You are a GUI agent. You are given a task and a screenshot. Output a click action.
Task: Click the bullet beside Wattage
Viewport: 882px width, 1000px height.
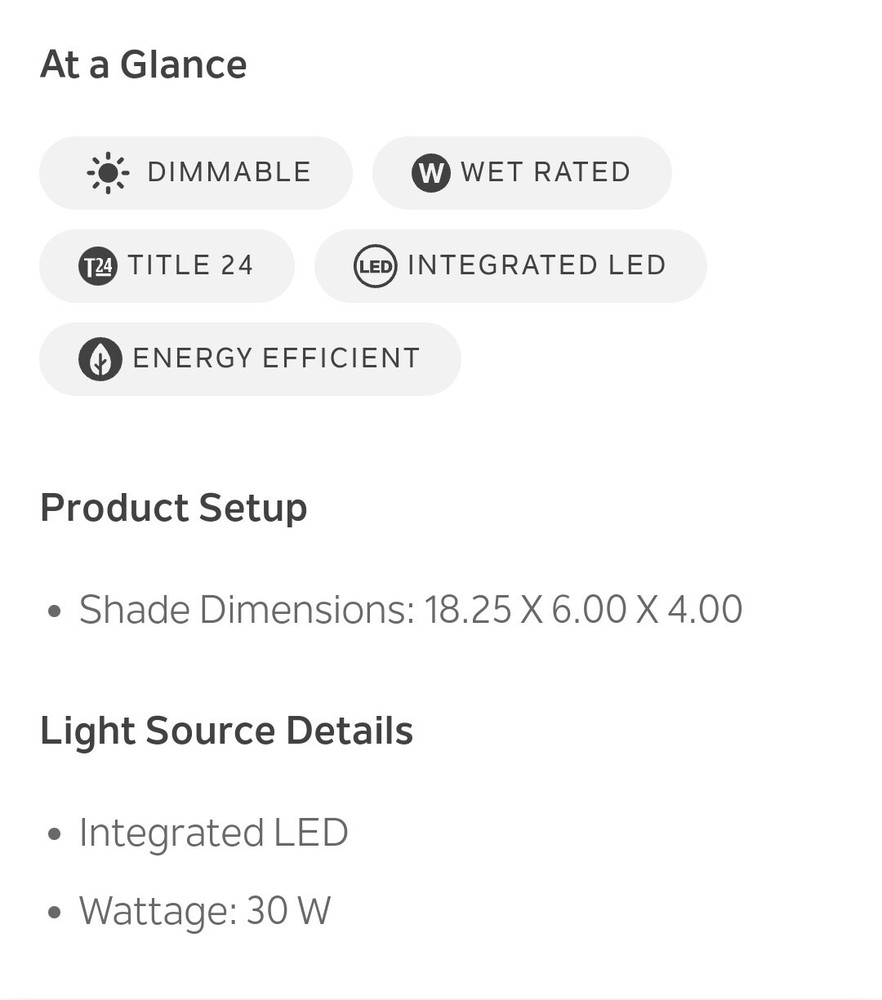[55, 913]
